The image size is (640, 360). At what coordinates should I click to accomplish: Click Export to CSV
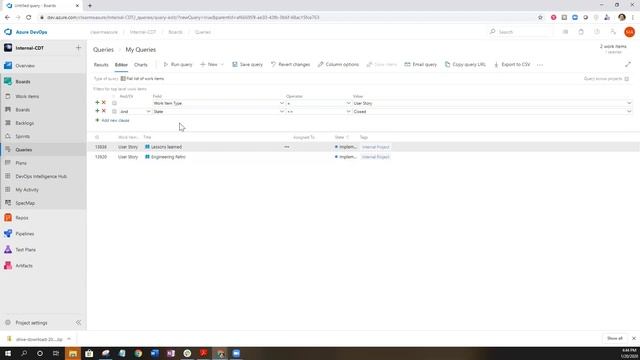point(512,64)
